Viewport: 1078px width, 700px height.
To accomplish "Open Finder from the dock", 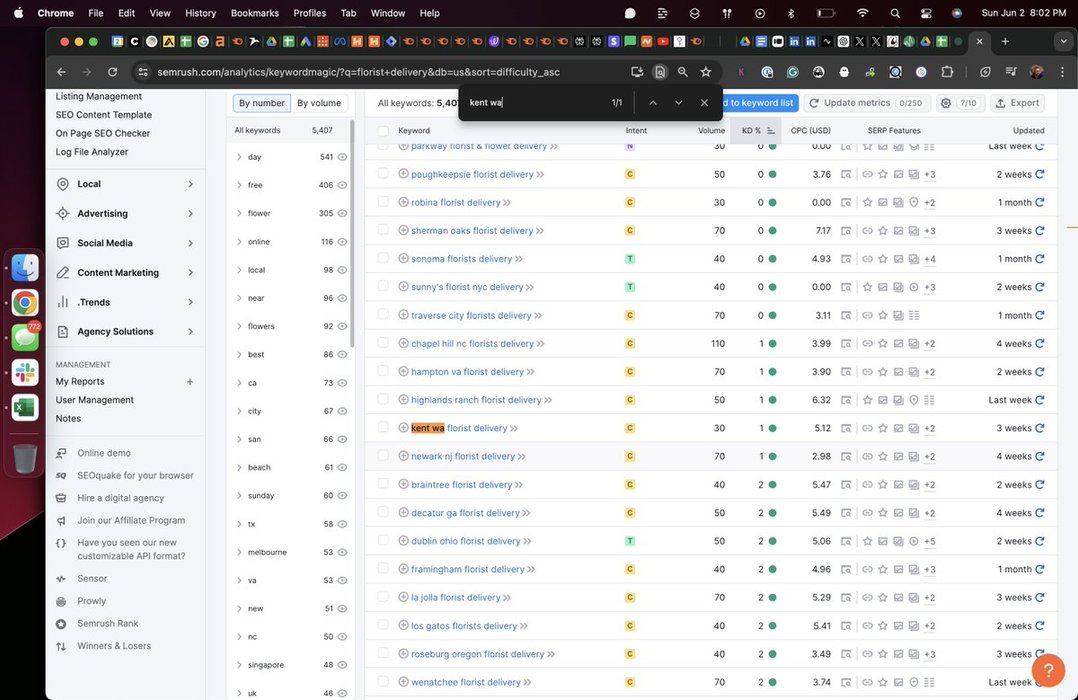I will point(25,268).
